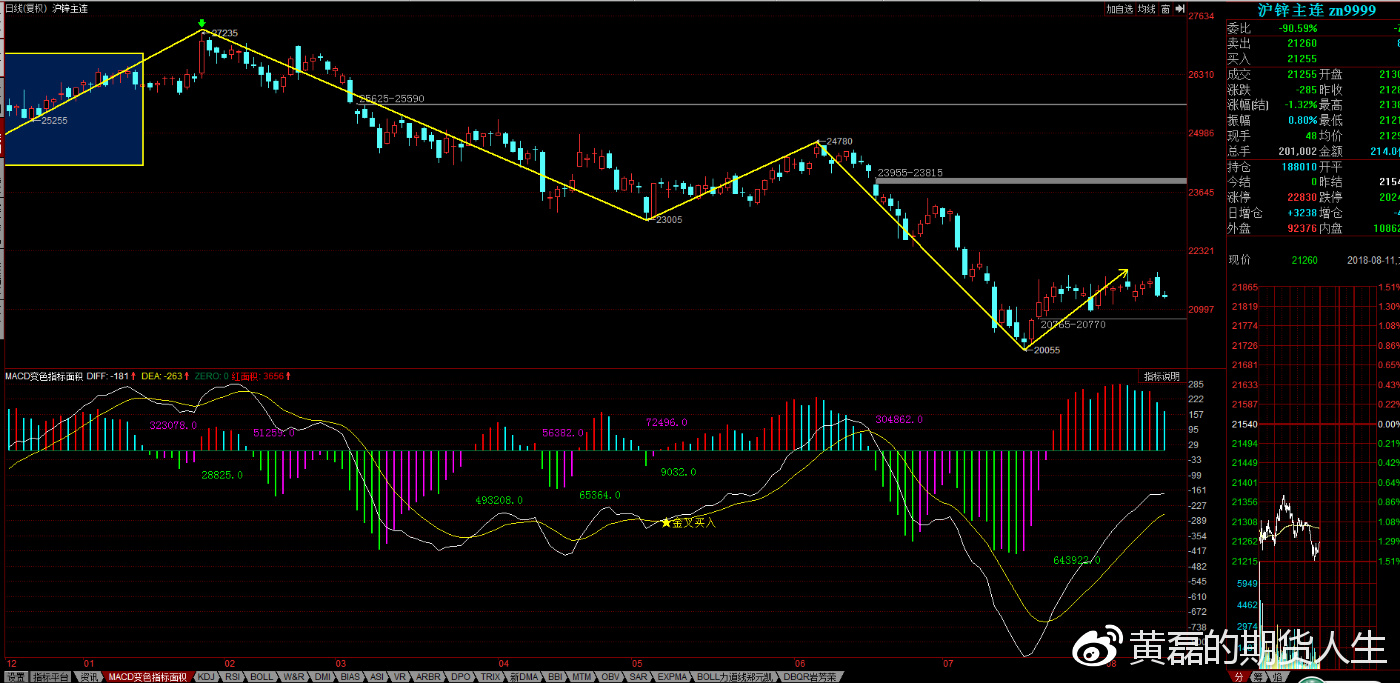
Task: Click the 加自选 add-to-watchlist button
Action: [1119, 8]
